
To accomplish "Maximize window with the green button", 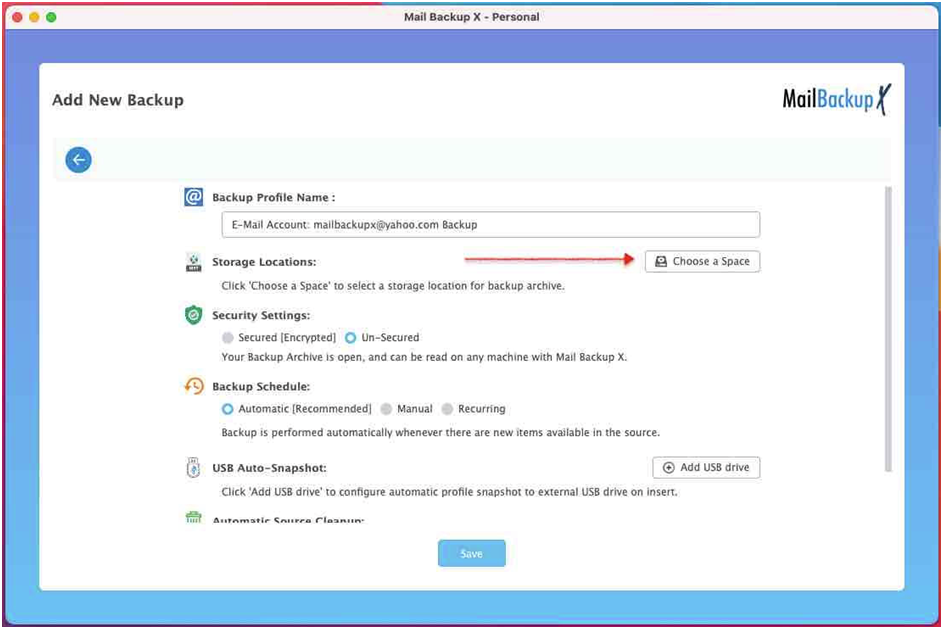I will 51,17.
